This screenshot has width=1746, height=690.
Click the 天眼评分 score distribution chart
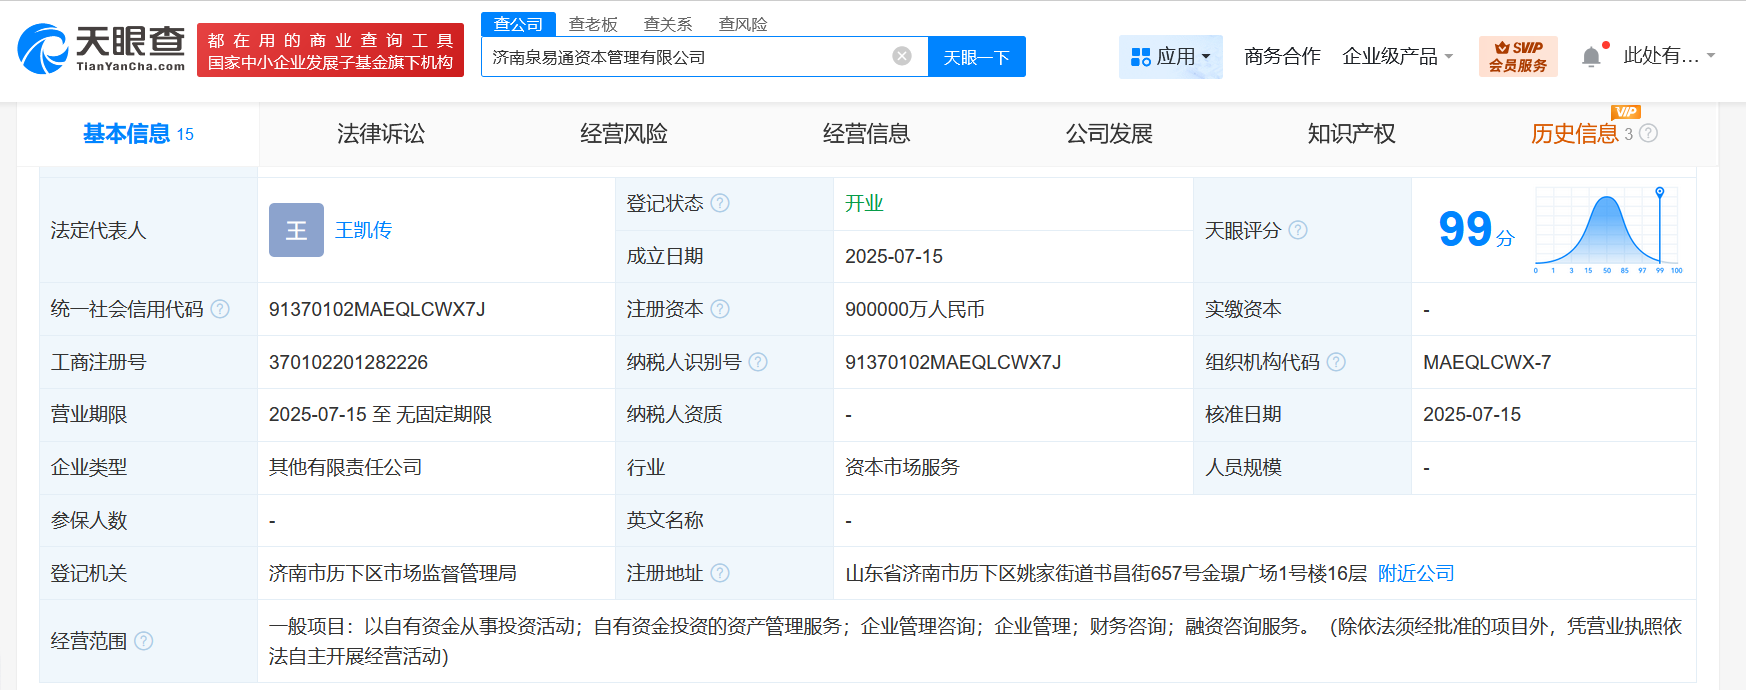[1608, 230]
